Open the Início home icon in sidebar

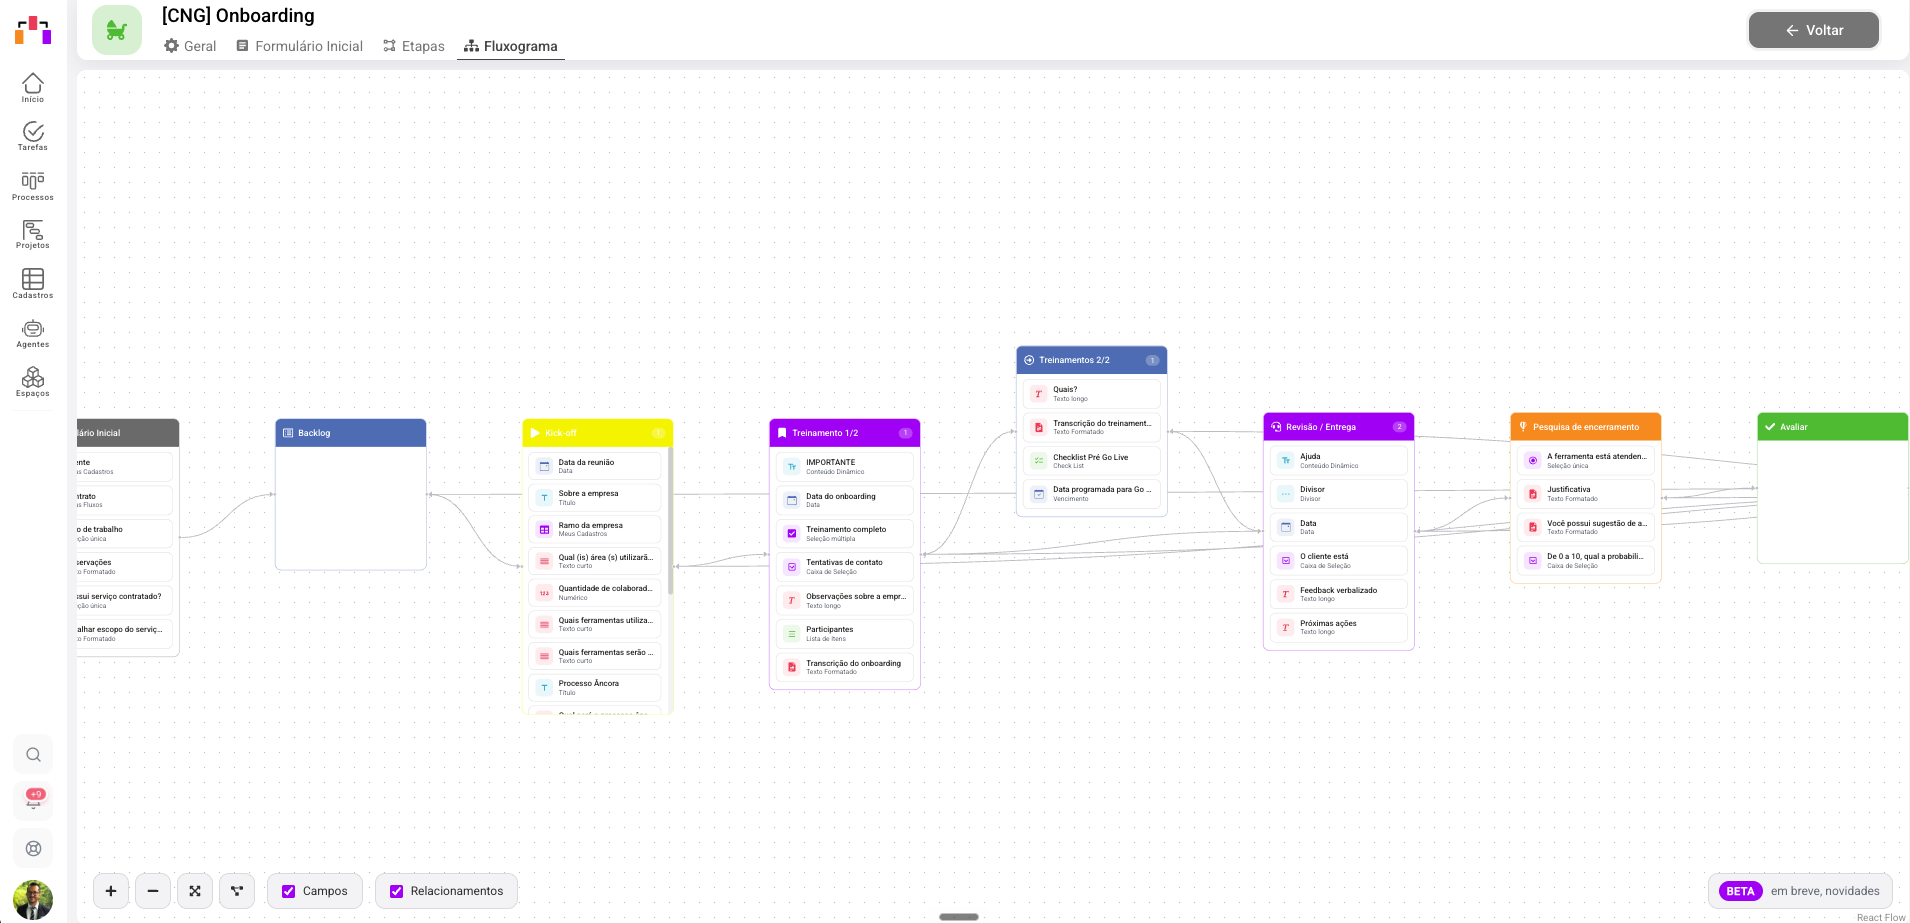[33, 88]
